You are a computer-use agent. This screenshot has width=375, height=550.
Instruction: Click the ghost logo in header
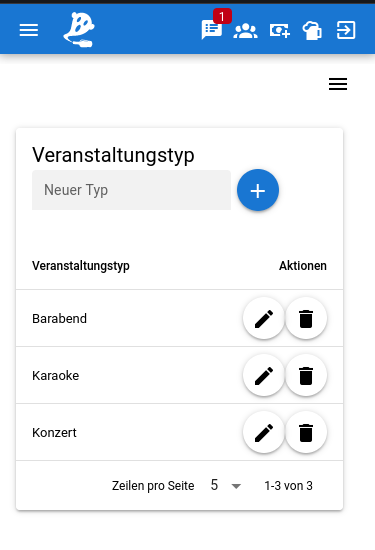click(79, 30)
